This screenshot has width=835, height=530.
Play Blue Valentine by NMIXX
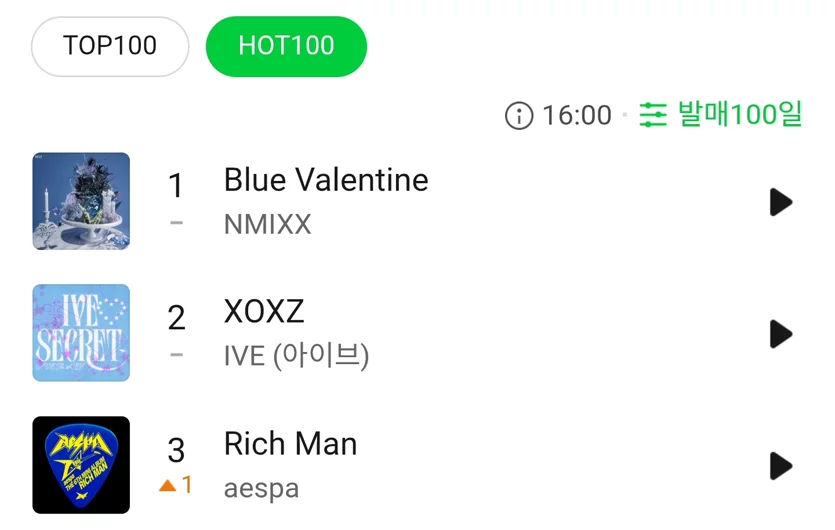[781, 202]
